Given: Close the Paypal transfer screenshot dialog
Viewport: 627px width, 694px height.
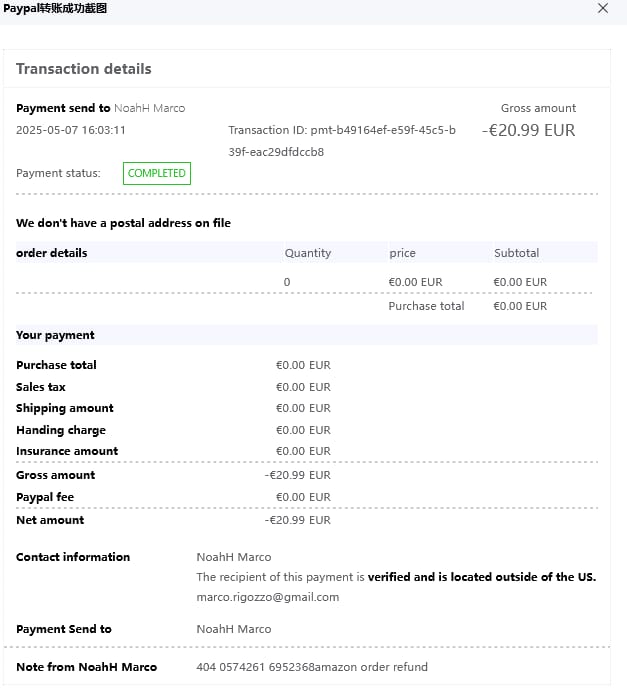Looking at the screenshot, I should coord(602,8).
